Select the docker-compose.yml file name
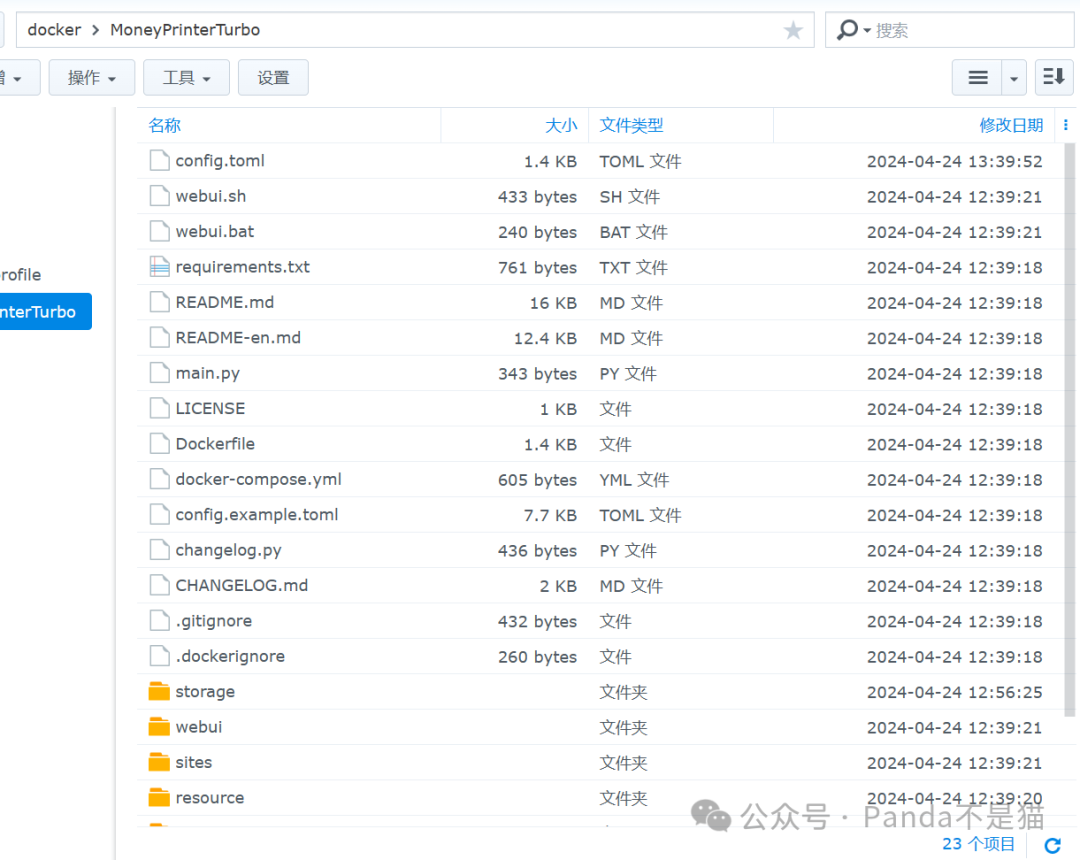Image resolution: width=1080 pixels, height=860 pixels. point(258,479)
